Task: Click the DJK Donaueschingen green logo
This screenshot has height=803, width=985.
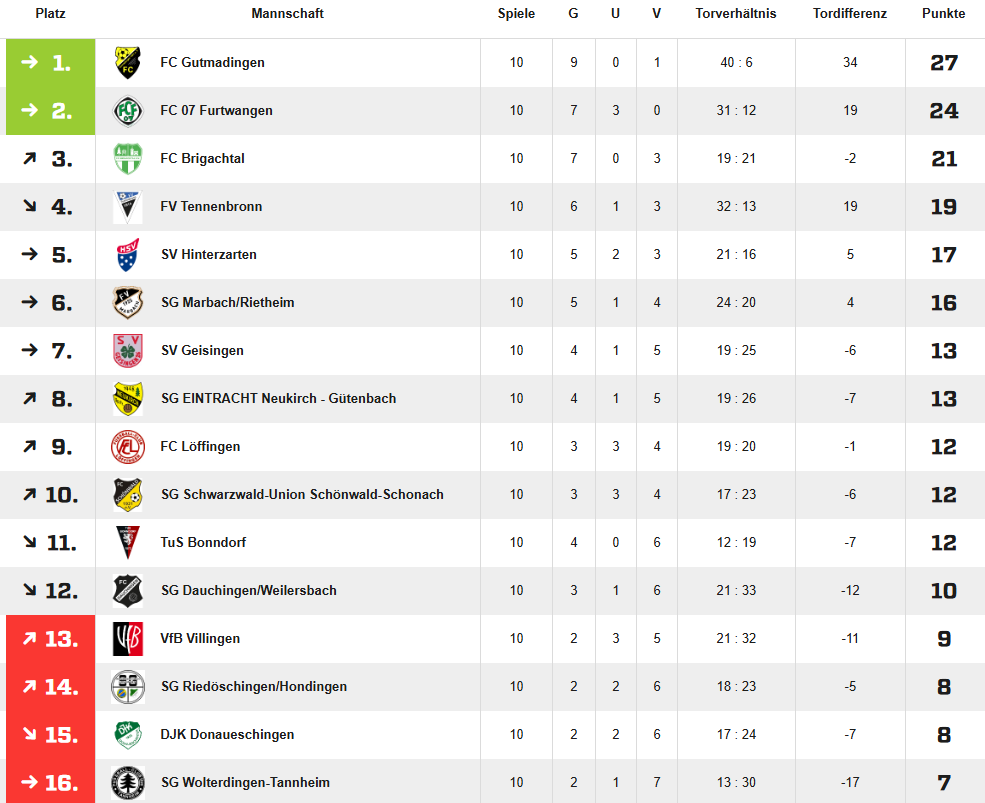Action: [127, 735]
